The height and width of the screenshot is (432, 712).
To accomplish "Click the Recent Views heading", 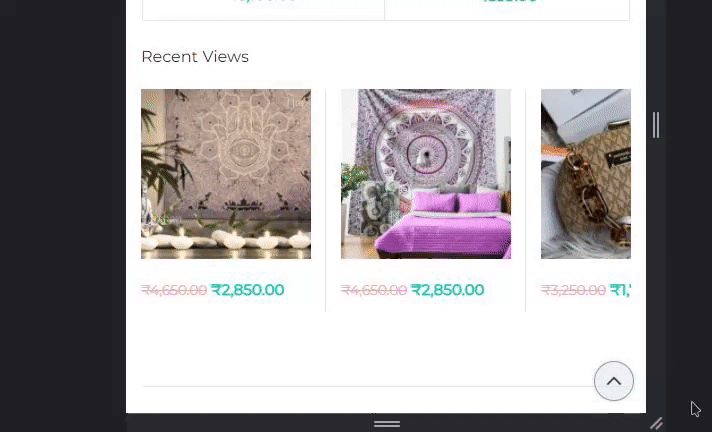I will click(195, 57).
